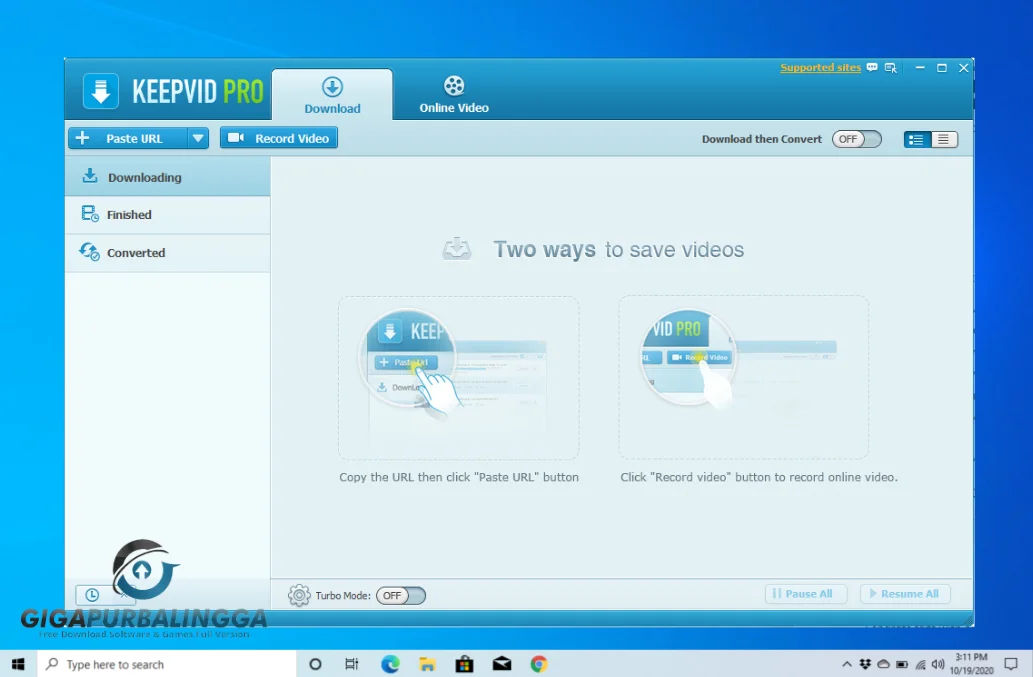Open the Turbo Mode settings gear
This screenshot has height=677, width=1033.
298,594
